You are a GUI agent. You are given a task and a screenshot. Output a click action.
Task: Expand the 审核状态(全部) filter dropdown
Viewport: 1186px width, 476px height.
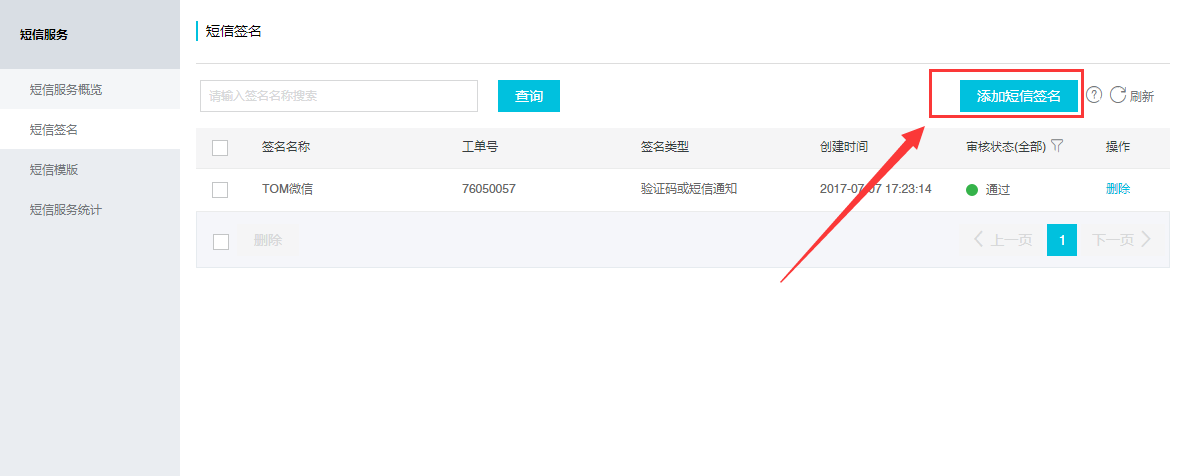click(1005, 147)
